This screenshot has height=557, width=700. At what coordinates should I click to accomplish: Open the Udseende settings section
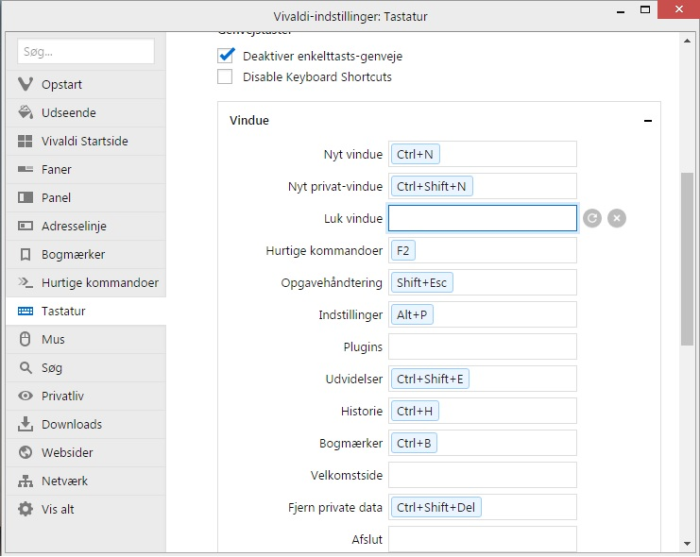pyautogui.click(x=86, y=112)
